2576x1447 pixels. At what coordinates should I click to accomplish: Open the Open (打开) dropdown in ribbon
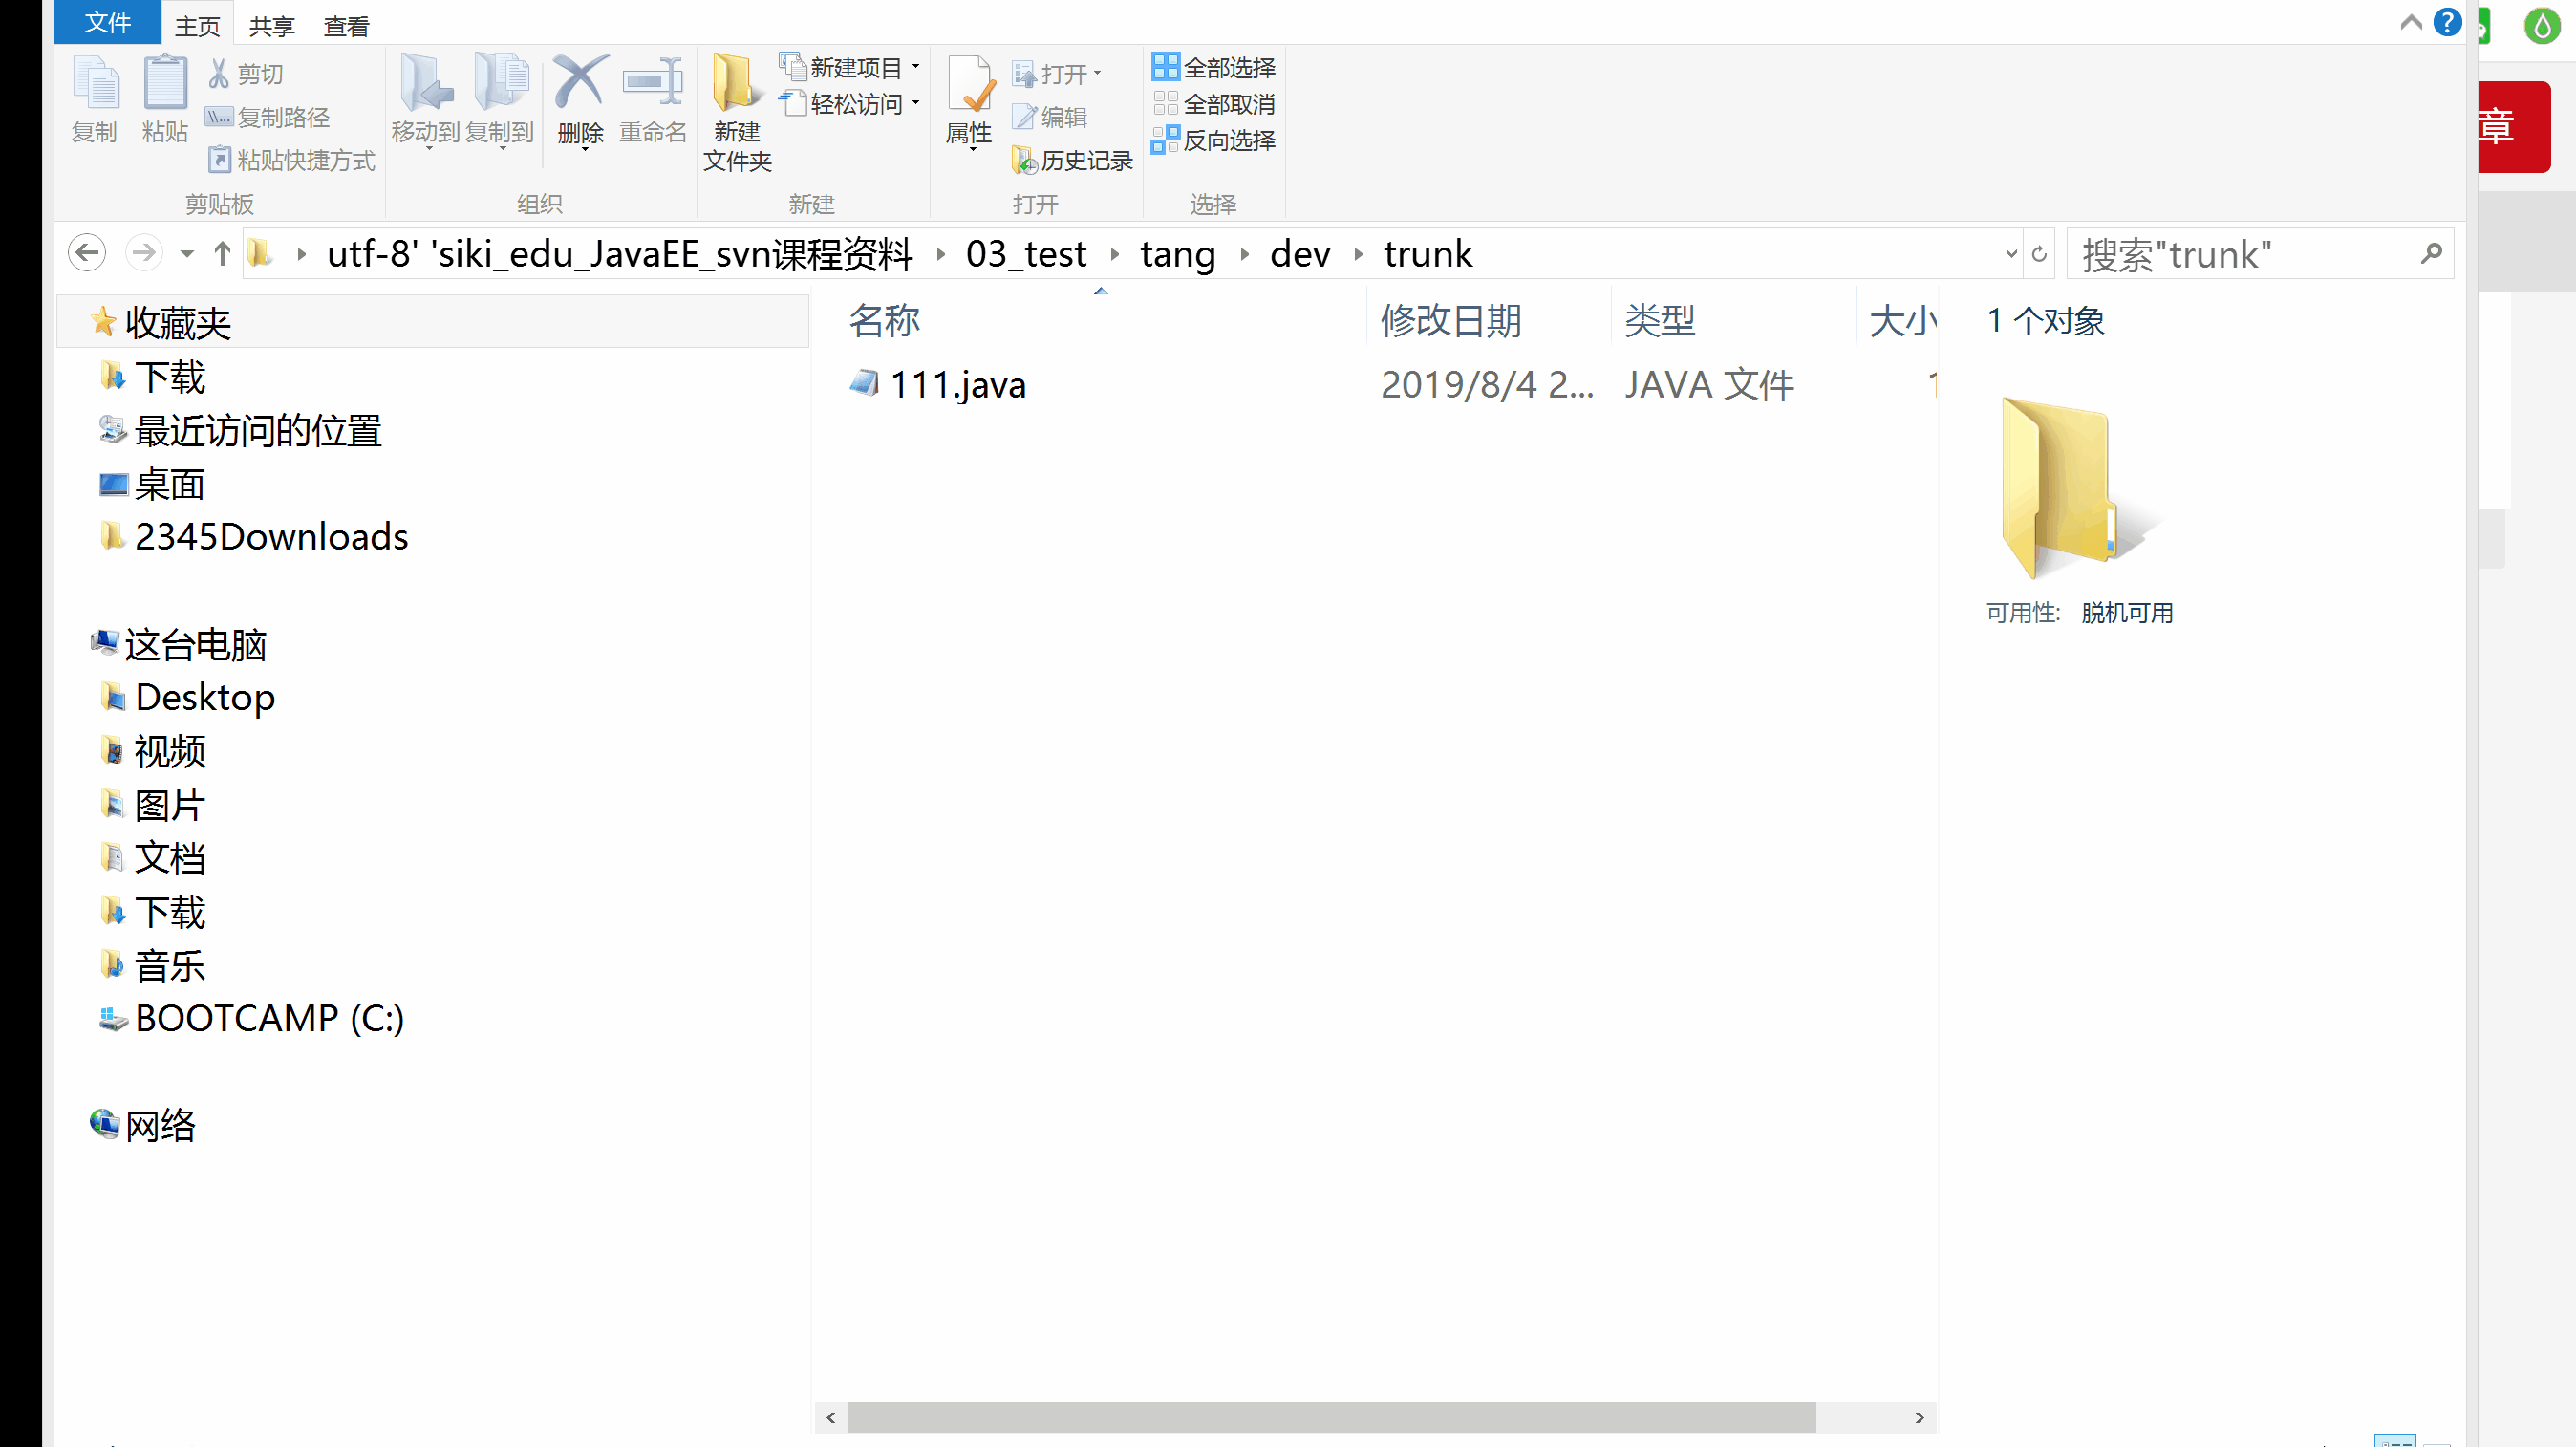click(1058, 74)
